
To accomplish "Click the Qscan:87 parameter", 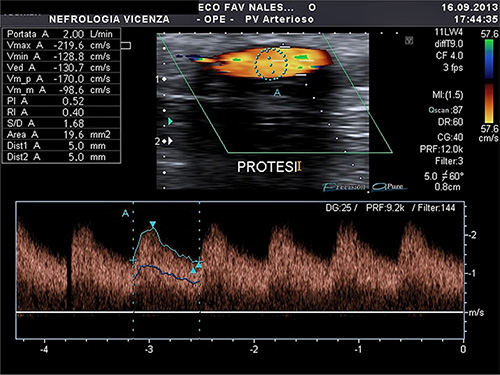I will pyautogui.click(x=446, y=110).
